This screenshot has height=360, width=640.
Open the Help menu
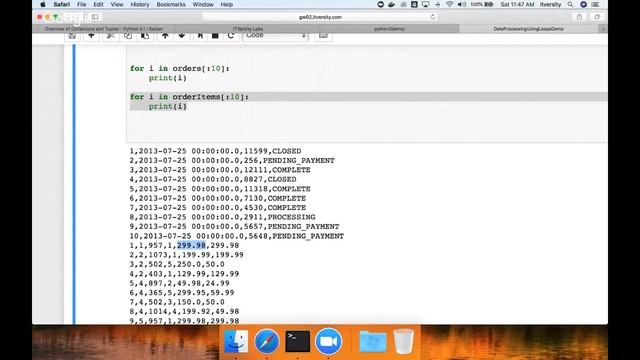click(x=227, y=4)
